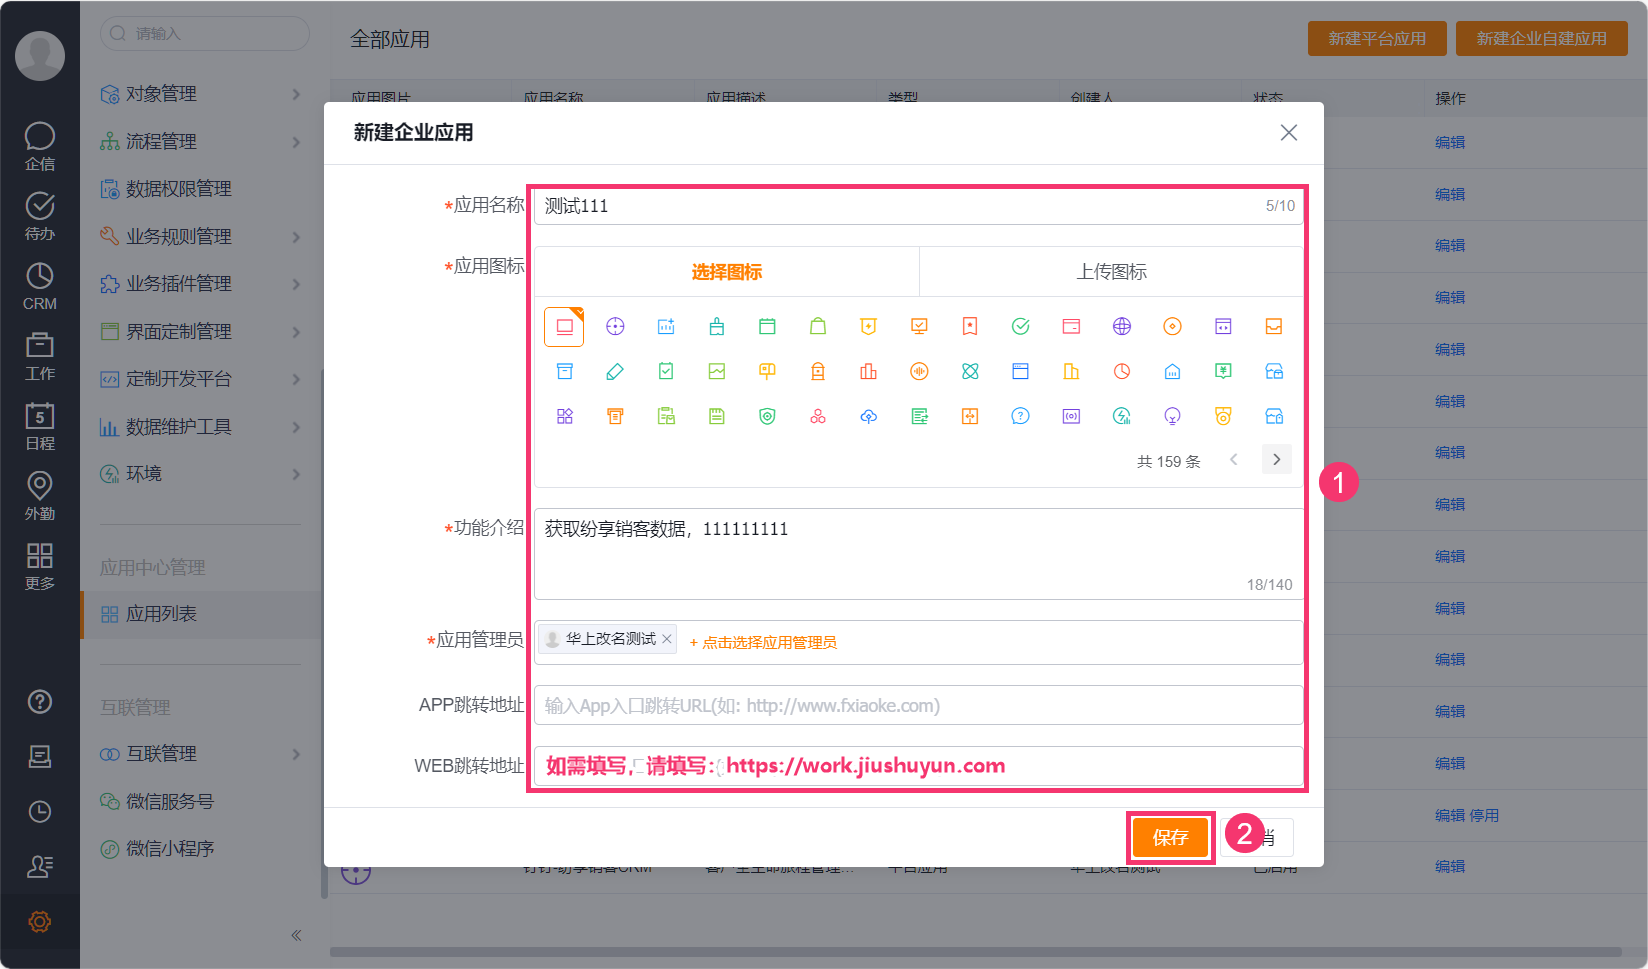Select the purple globe app icon
Image resolution: width=1648 pixels, height=969 pixels.
coord(1122,326)
